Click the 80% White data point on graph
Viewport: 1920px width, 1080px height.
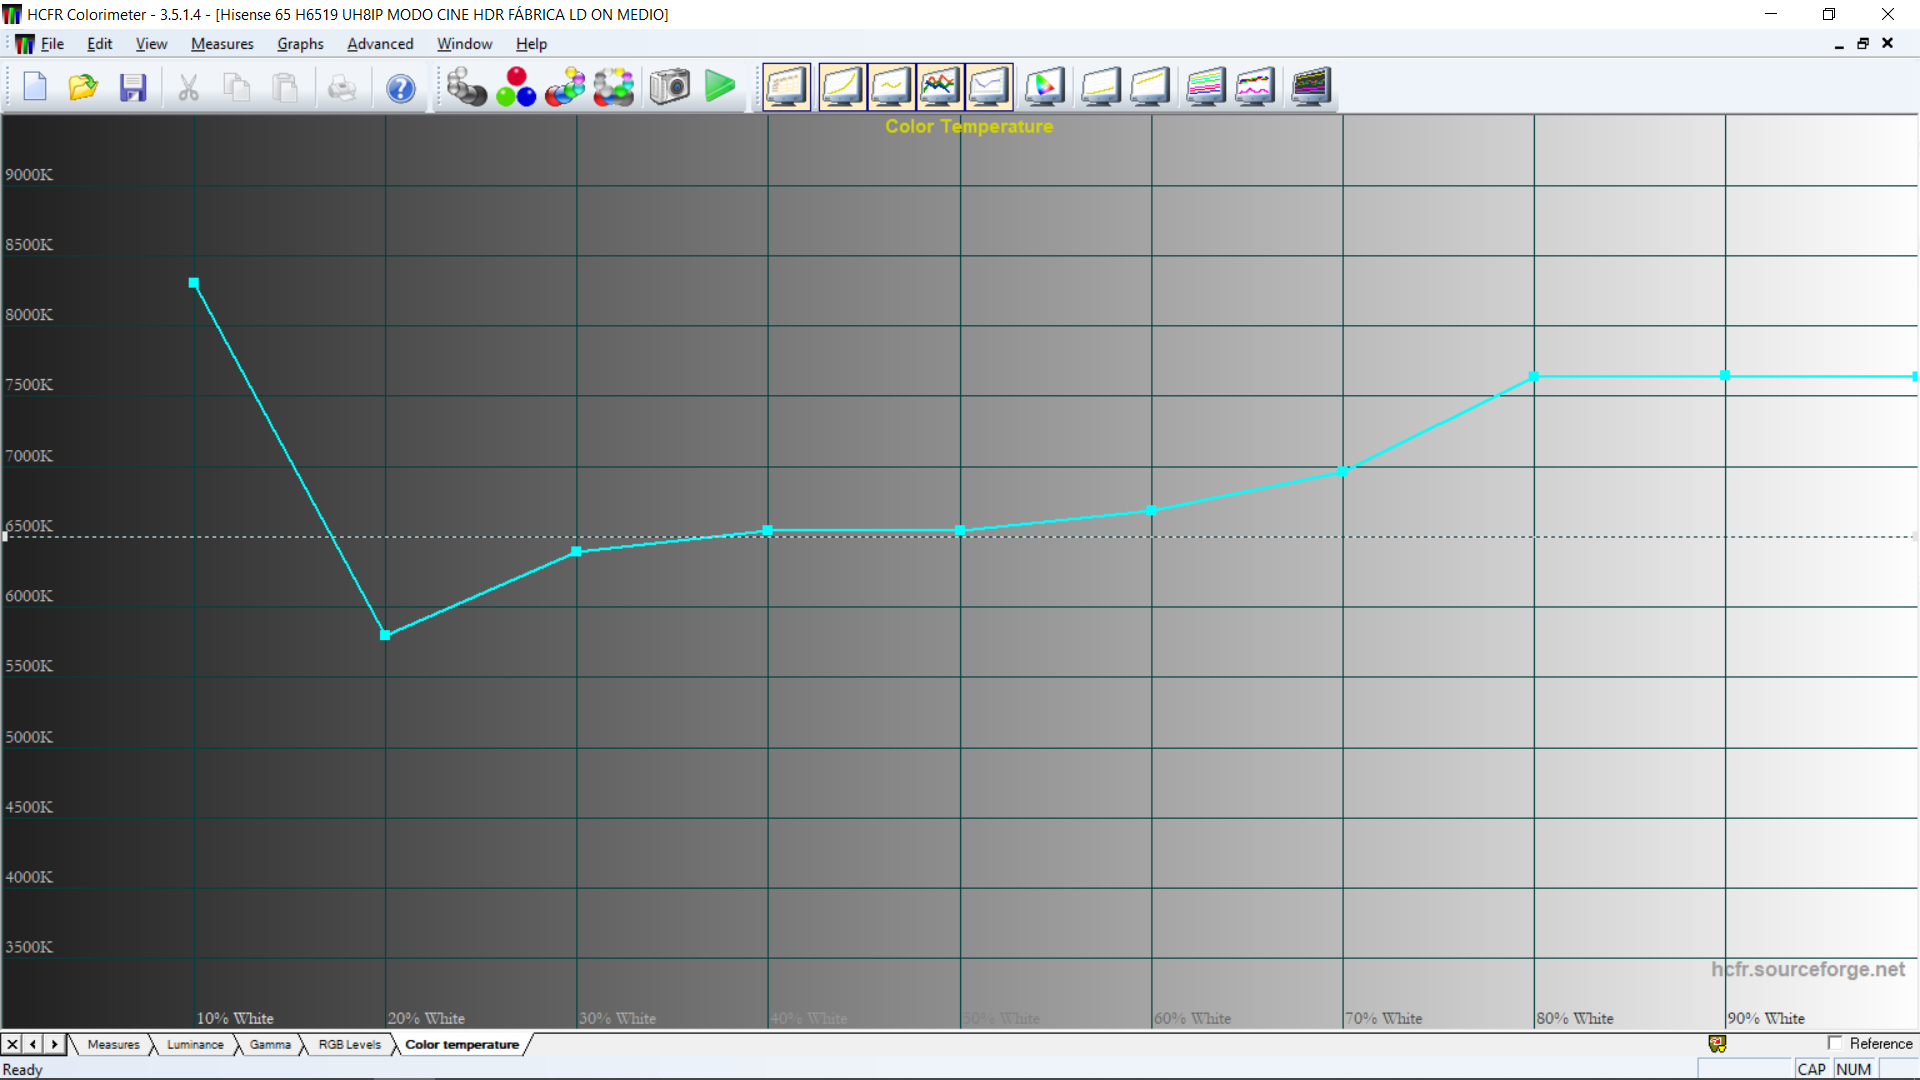[x=1534, y=377]
